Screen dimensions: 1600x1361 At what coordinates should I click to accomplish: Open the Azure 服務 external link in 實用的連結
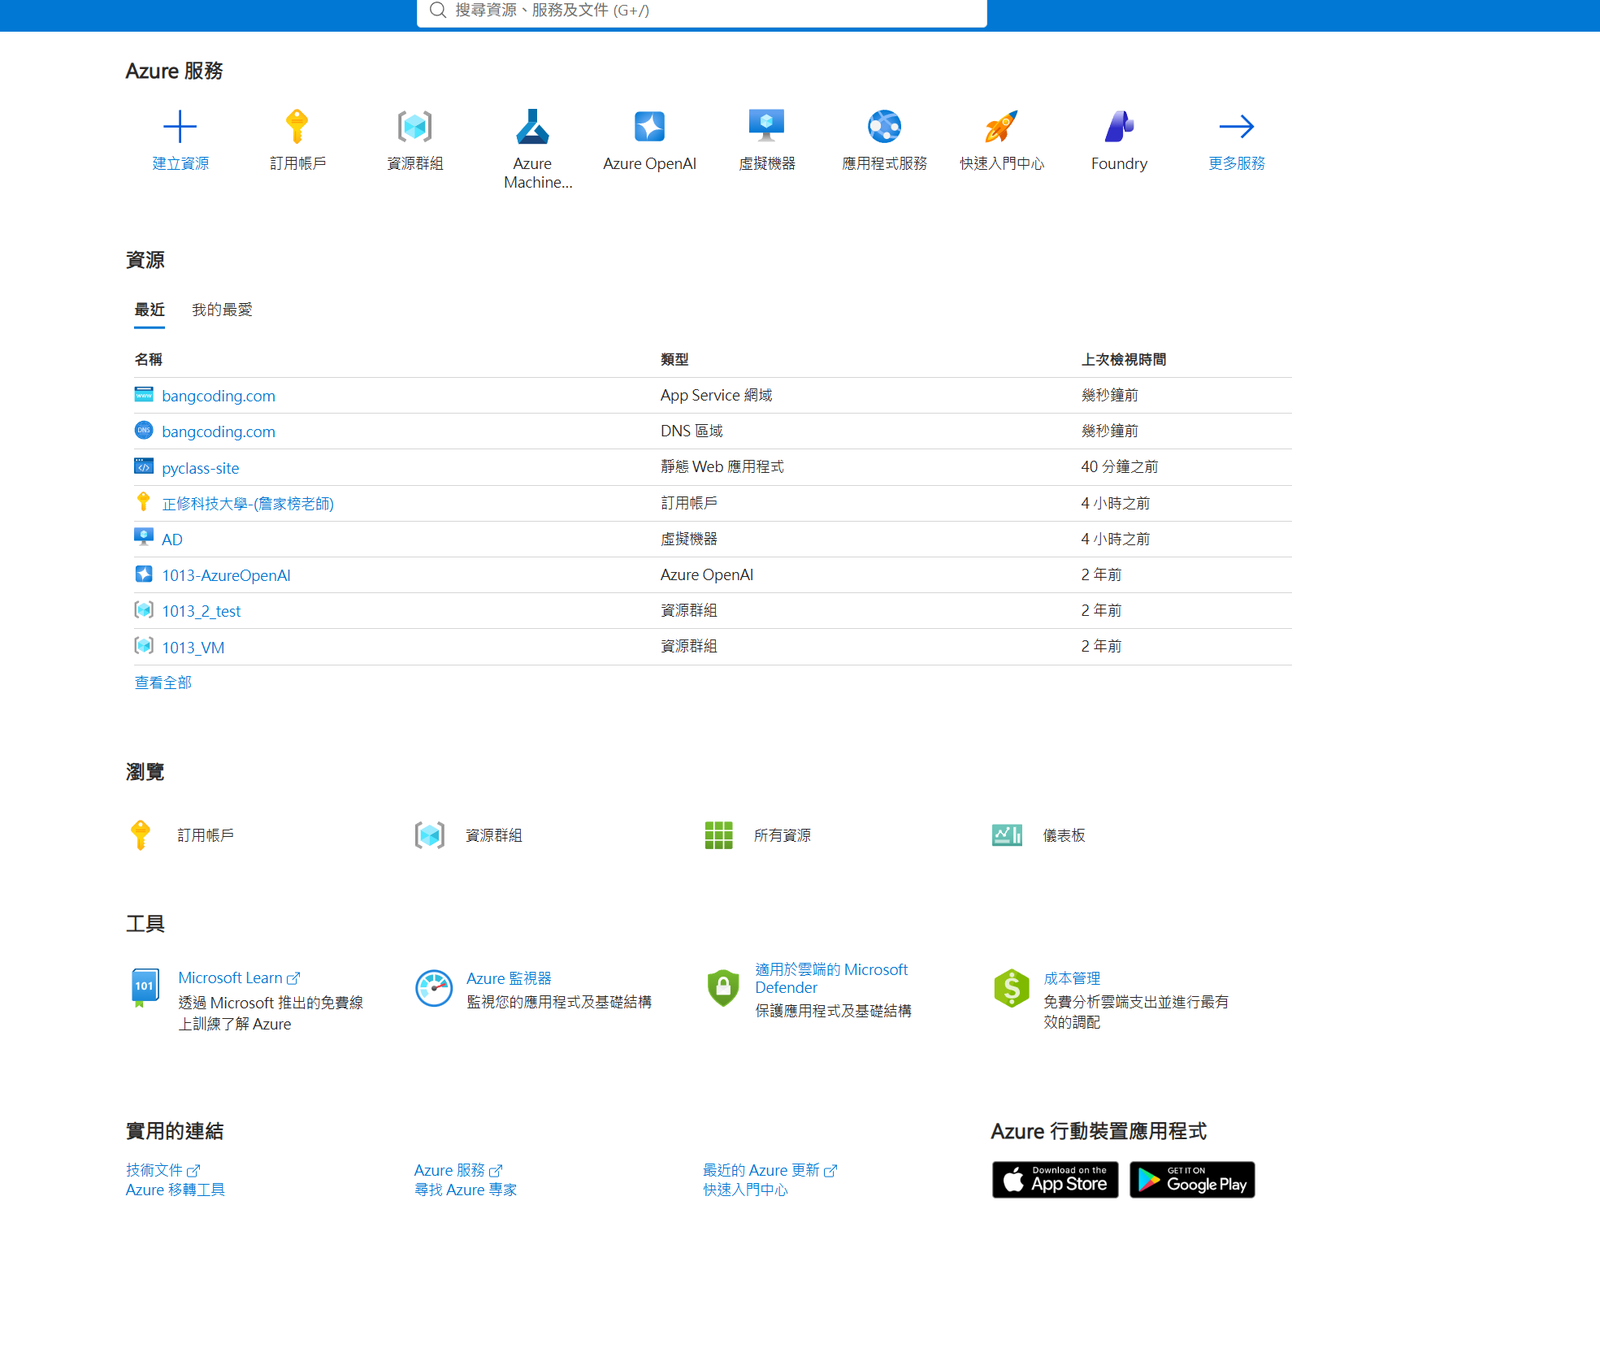point(458,1170)
